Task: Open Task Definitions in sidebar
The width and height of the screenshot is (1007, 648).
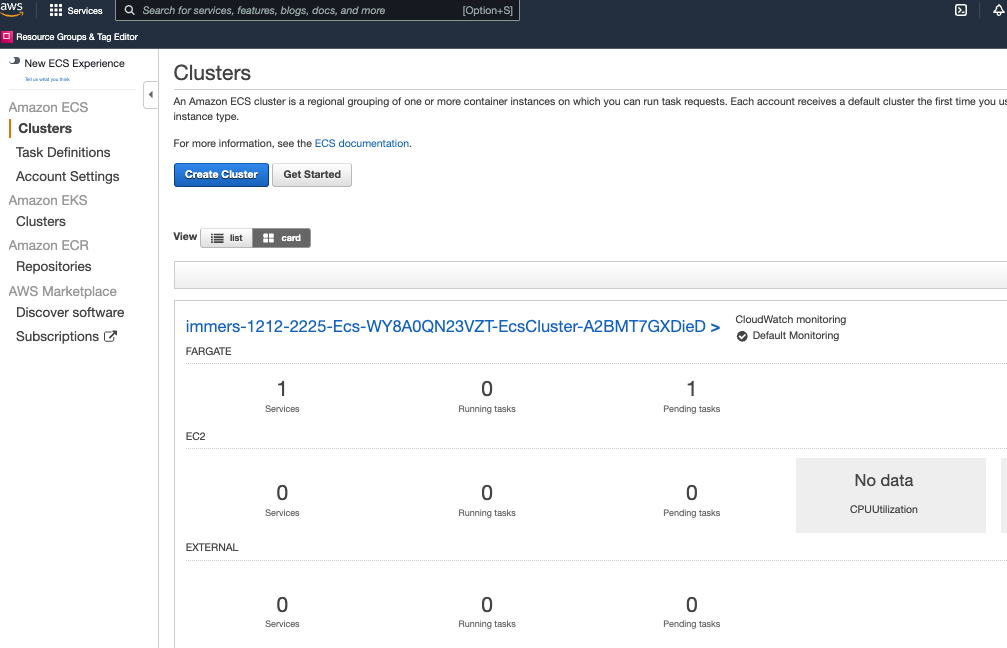Action: click(x=63, y=152)
